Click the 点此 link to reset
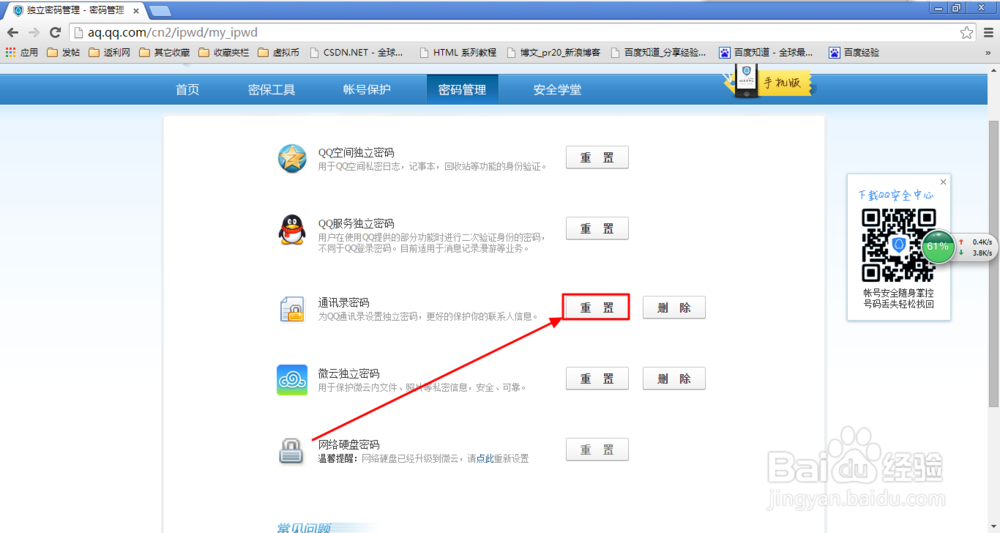Screen dimensions: 1000x533 point(485,458)
